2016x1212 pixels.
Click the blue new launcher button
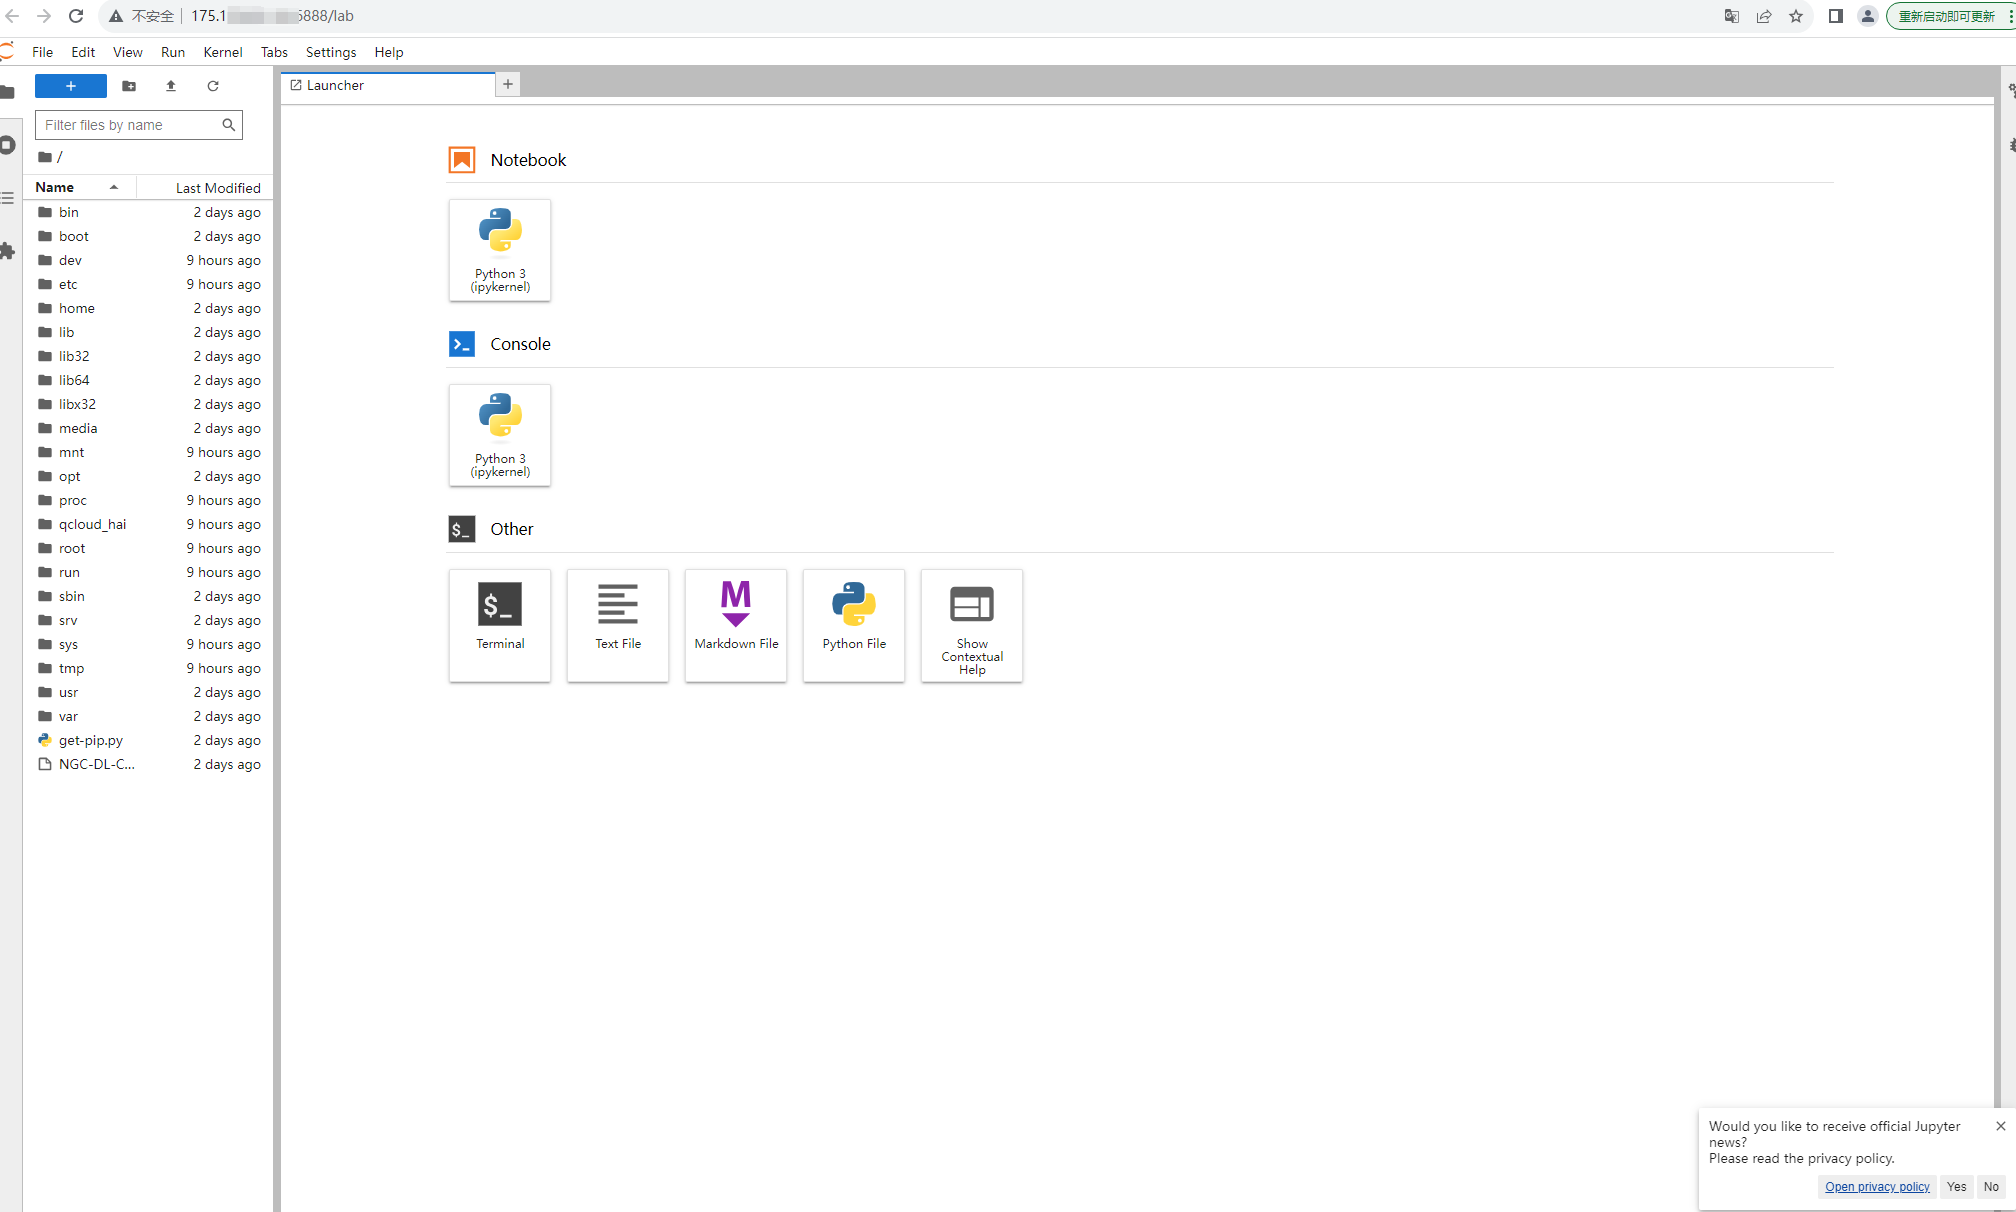pos(70,86)
